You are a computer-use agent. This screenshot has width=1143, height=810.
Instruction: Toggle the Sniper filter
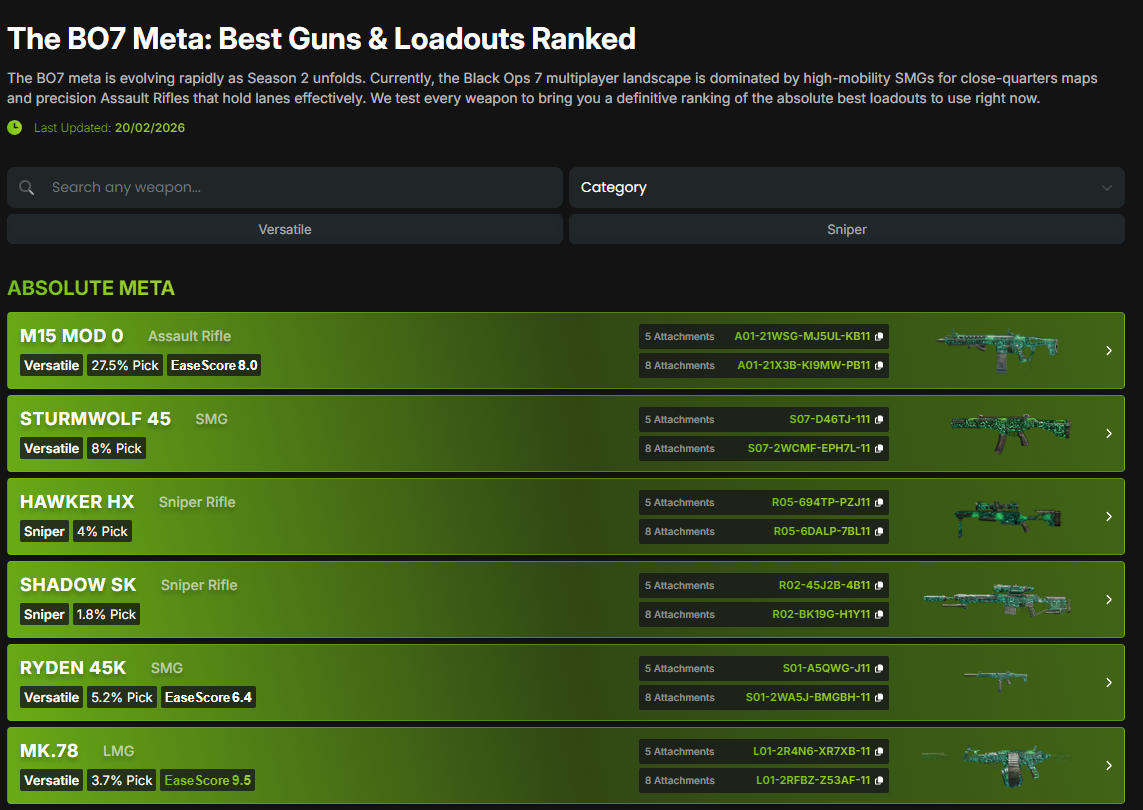(x=846, y=229)
